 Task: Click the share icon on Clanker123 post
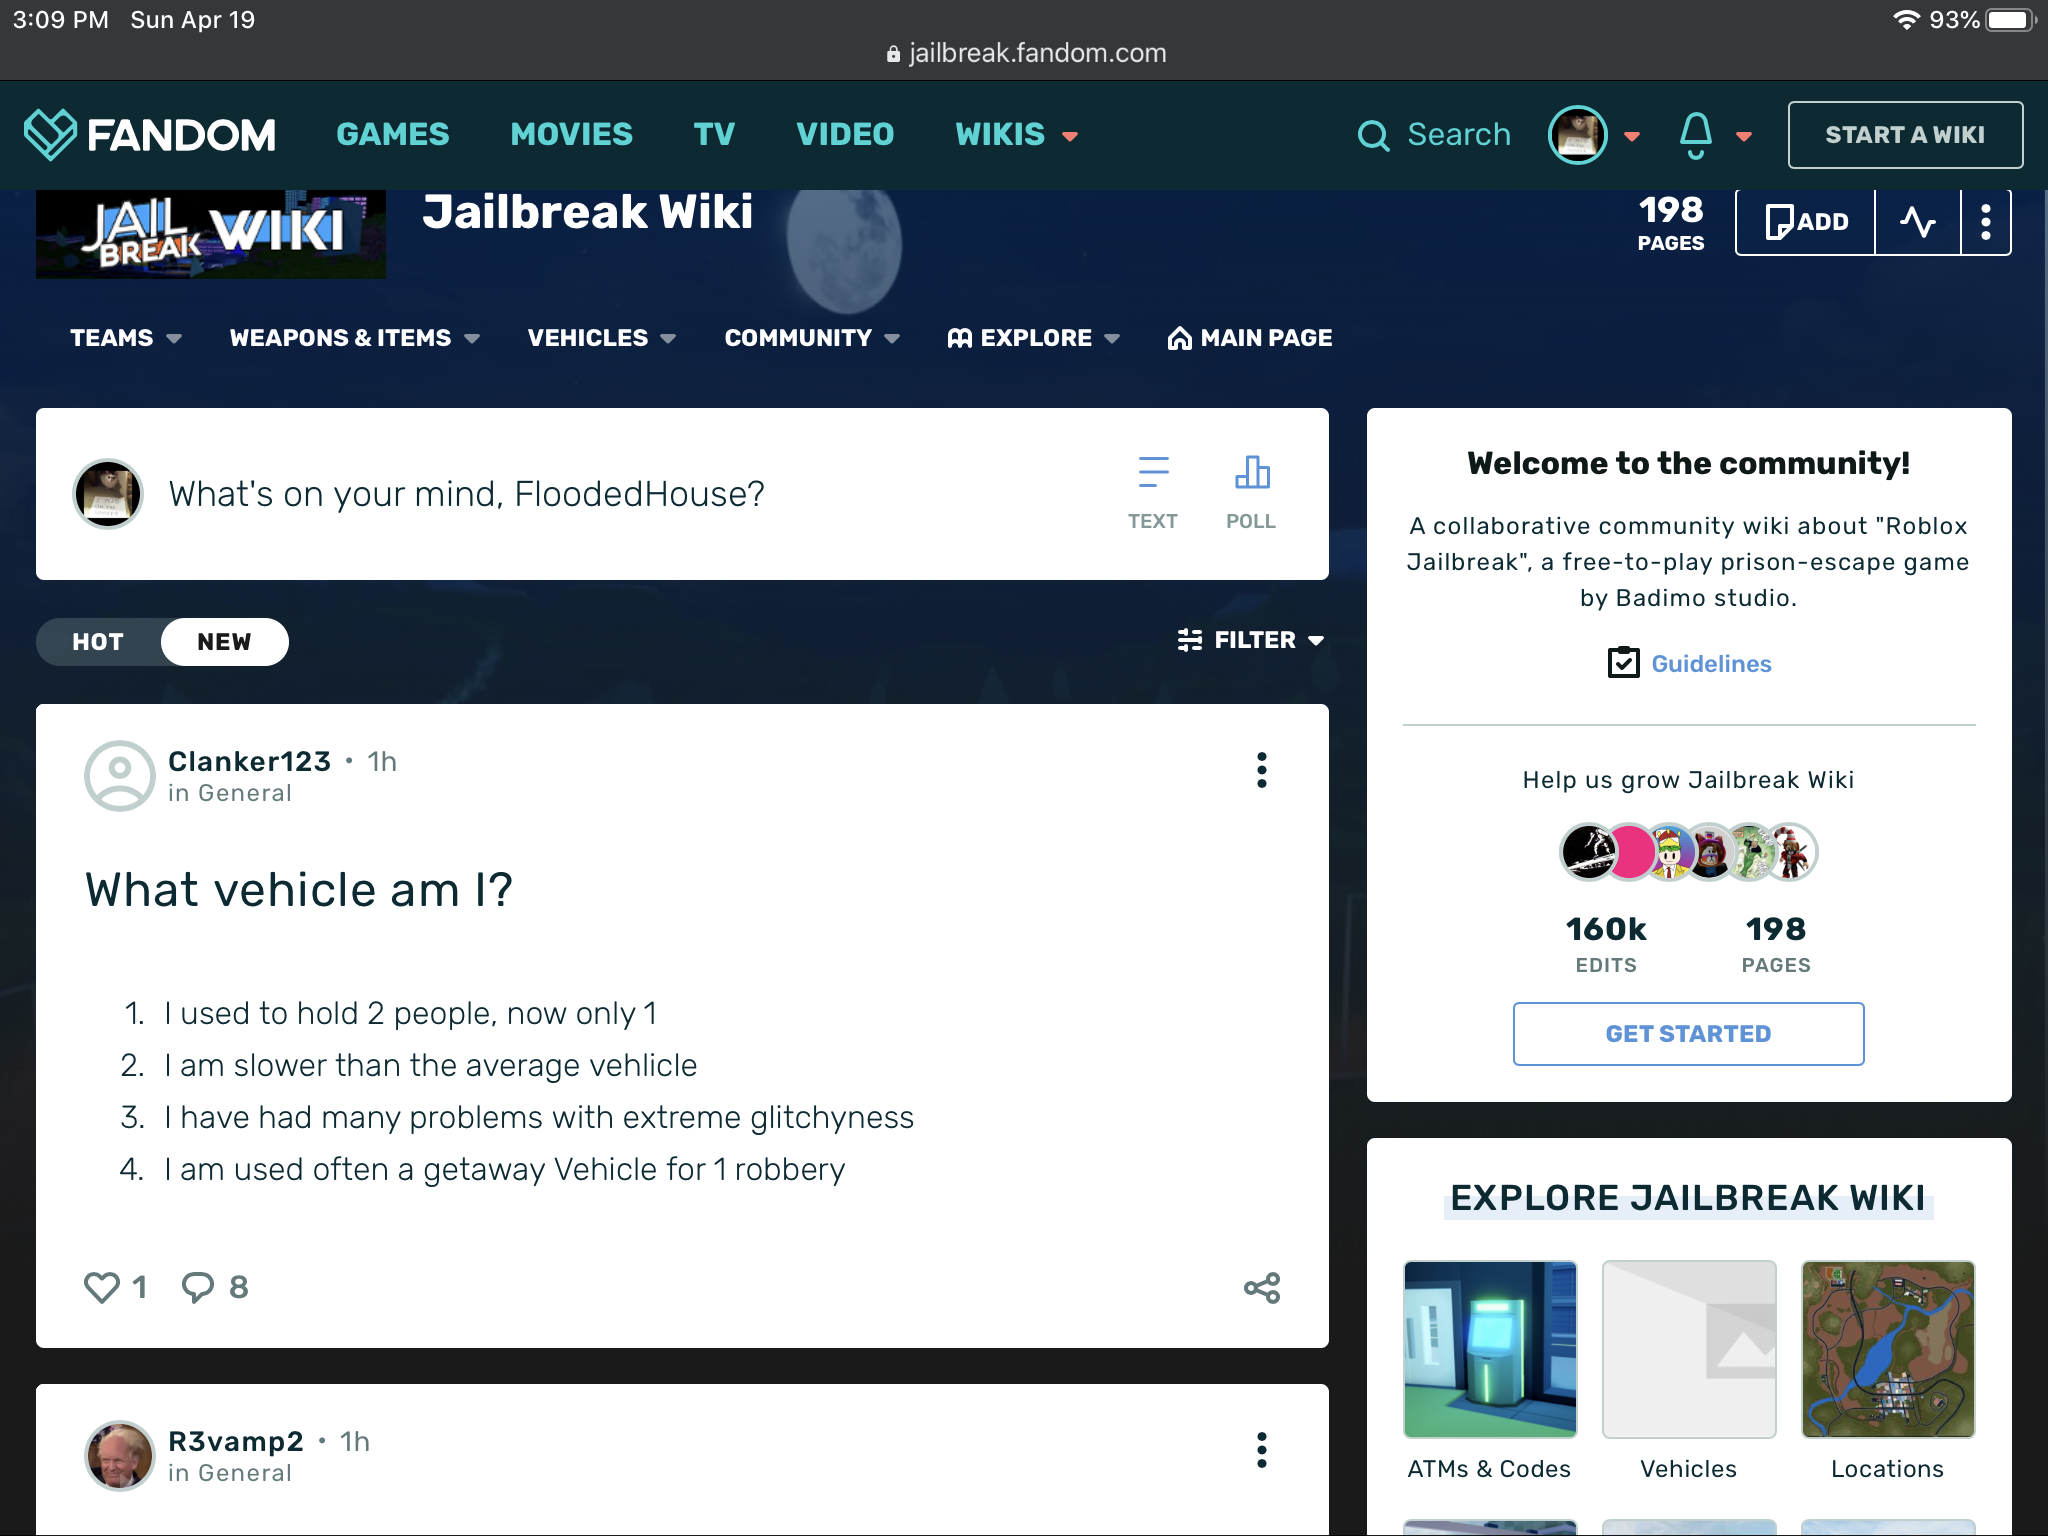point(1263,1288)
